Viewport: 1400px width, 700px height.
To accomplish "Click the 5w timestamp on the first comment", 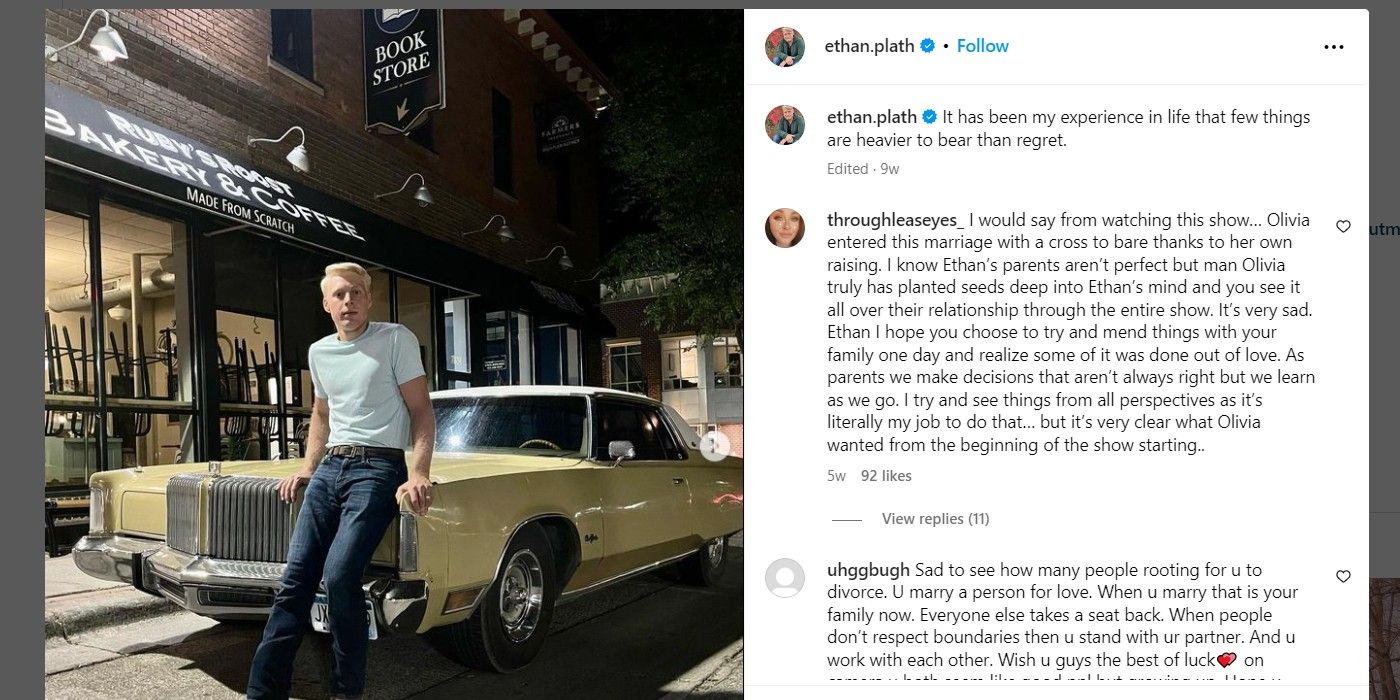I will click(836, 476).
